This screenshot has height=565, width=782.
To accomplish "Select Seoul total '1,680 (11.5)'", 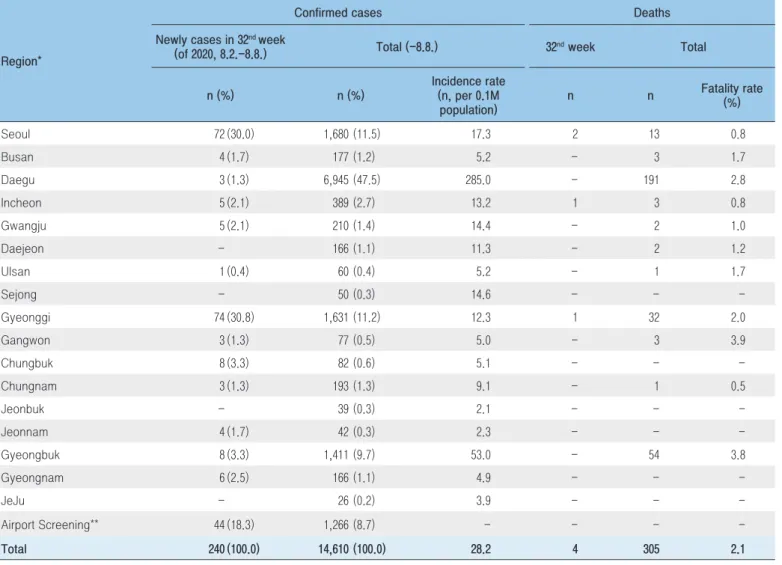I will click(x=352, y=134).
